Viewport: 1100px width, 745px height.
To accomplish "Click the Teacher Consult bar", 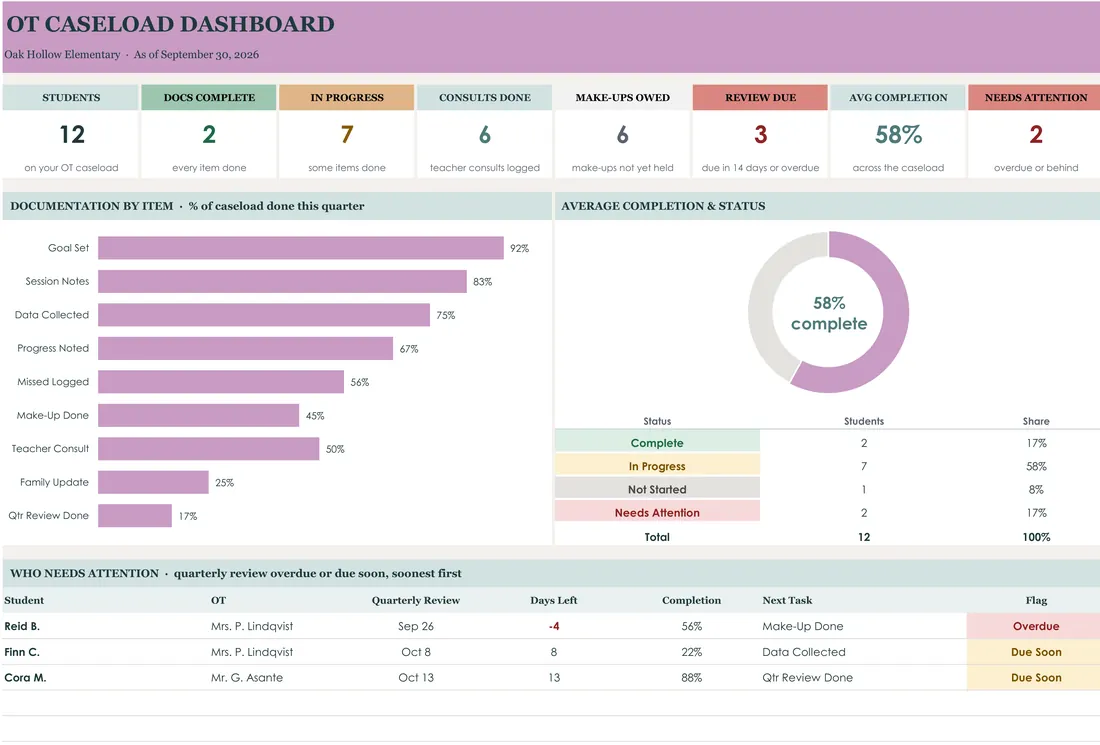I will [x=208, y=448].
